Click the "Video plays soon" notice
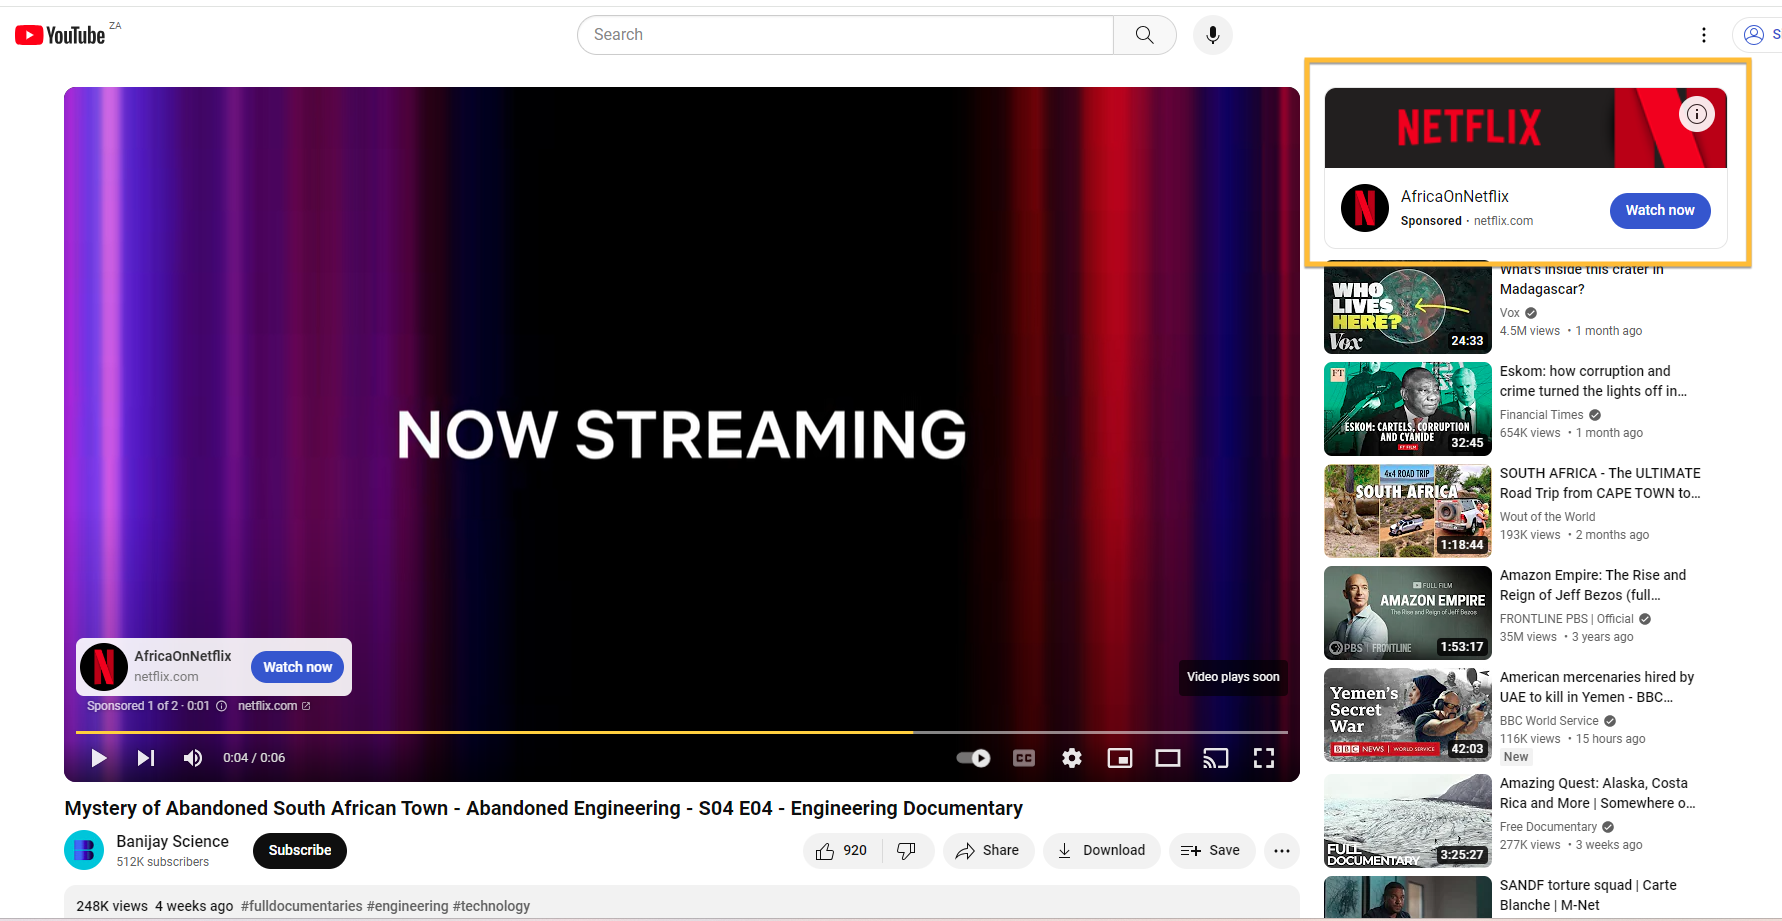 click(x=1233, y=677)
